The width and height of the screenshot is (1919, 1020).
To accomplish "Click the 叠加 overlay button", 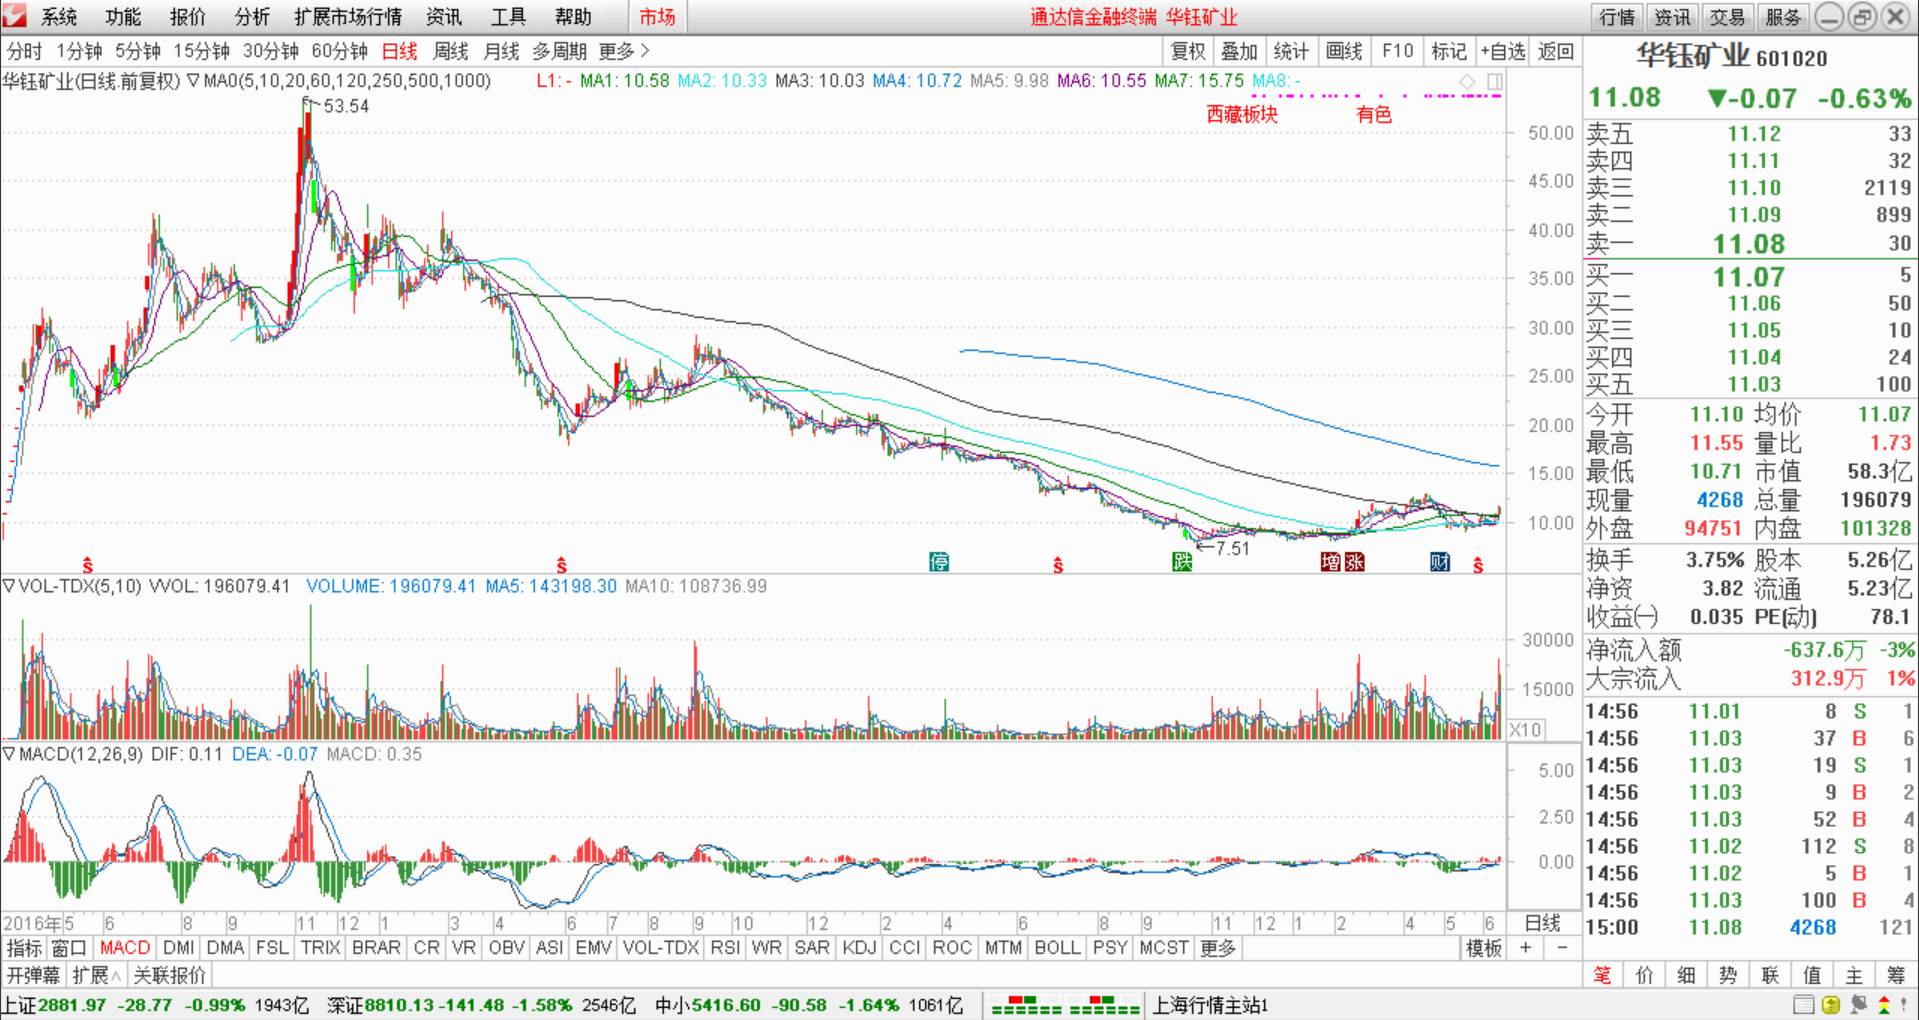I will point(1239,51).
